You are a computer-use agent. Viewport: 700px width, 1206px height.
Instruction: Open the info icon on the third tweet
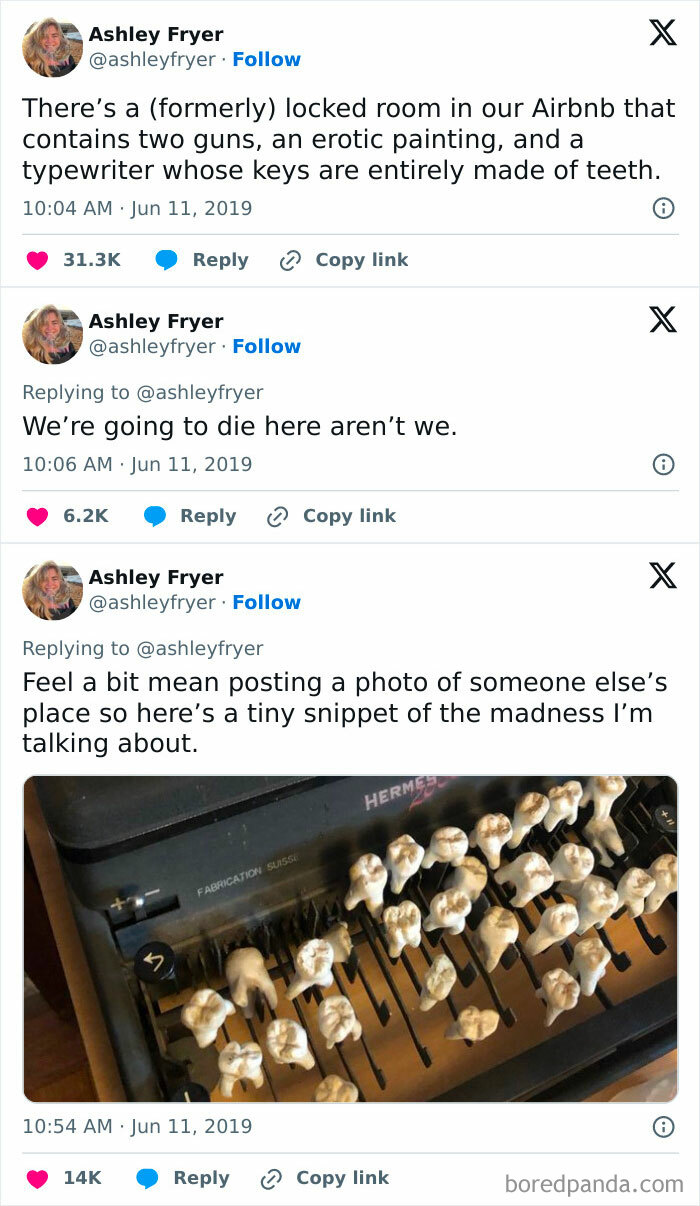[x=663, y=1126]
